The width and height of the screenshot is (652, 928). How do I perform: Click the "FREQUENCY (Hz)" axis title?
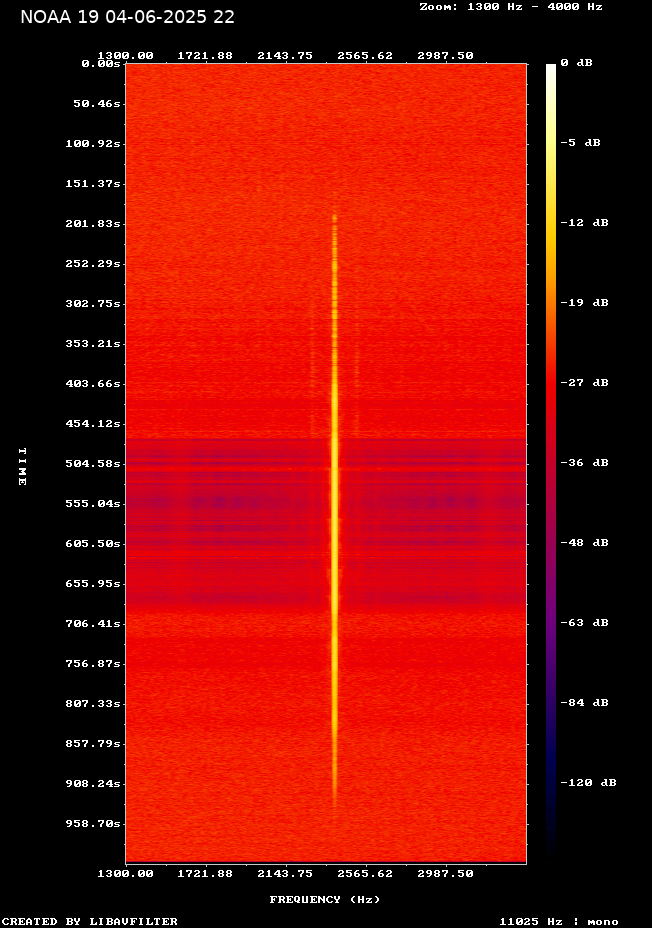tap(325, 900)
